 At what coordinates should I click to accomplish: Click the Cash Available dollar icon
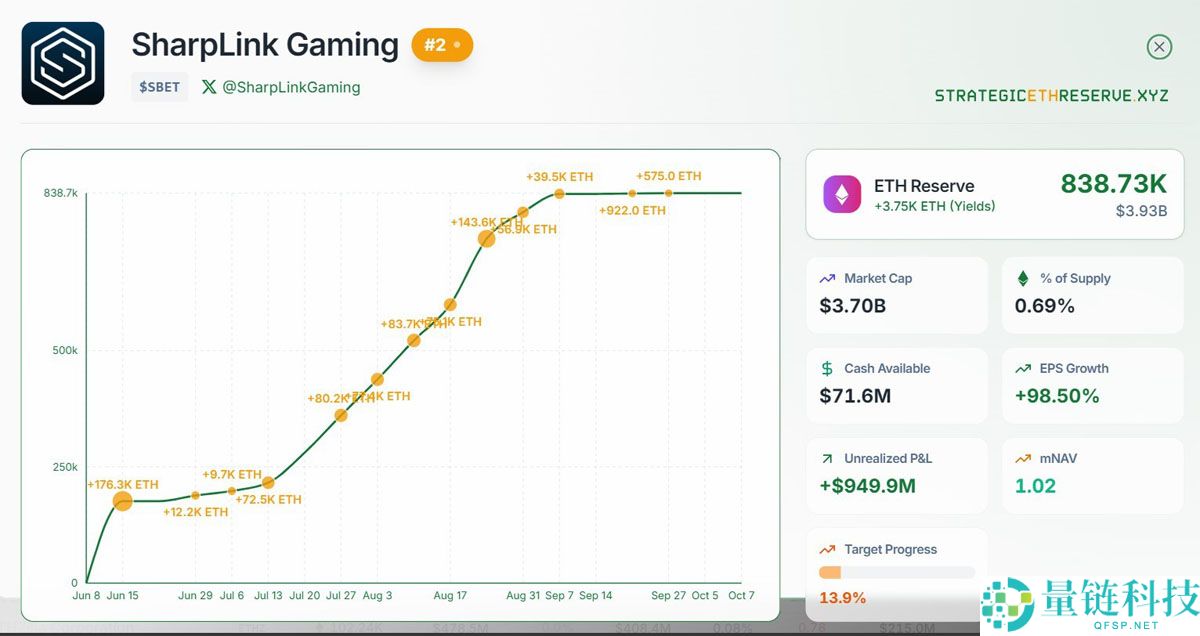pyautogui.click(x=827, y=369)
